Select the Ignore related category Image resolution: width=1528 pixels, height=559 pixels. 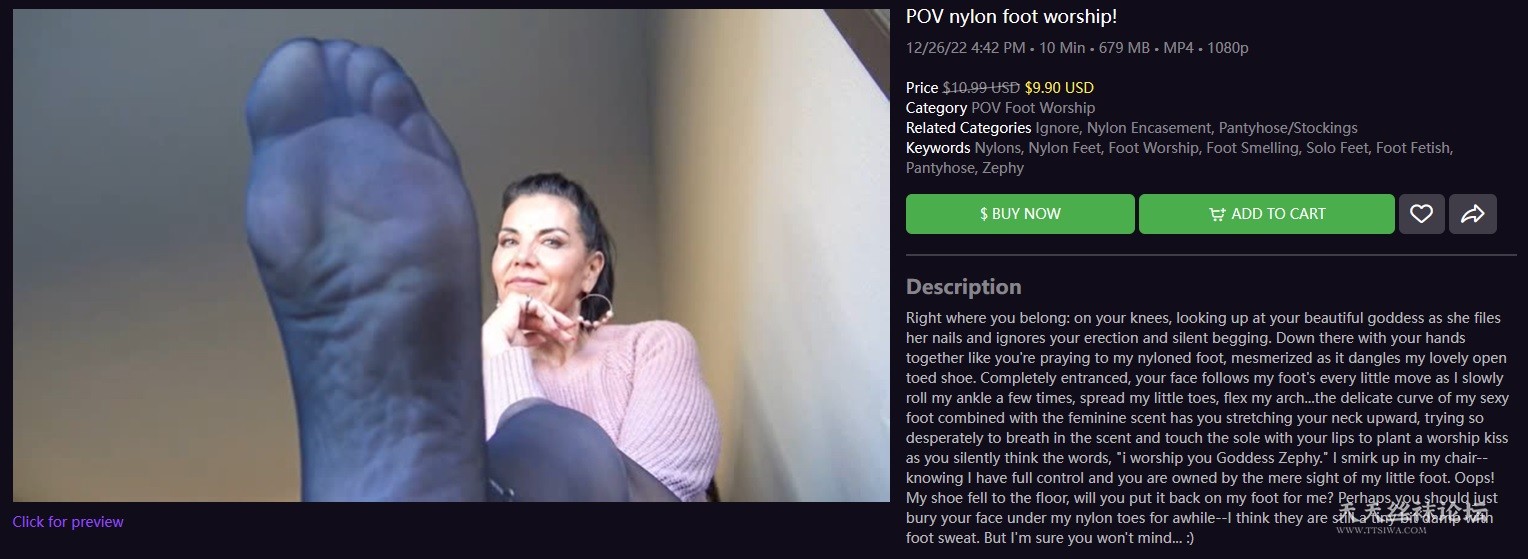pos(1057,128)
